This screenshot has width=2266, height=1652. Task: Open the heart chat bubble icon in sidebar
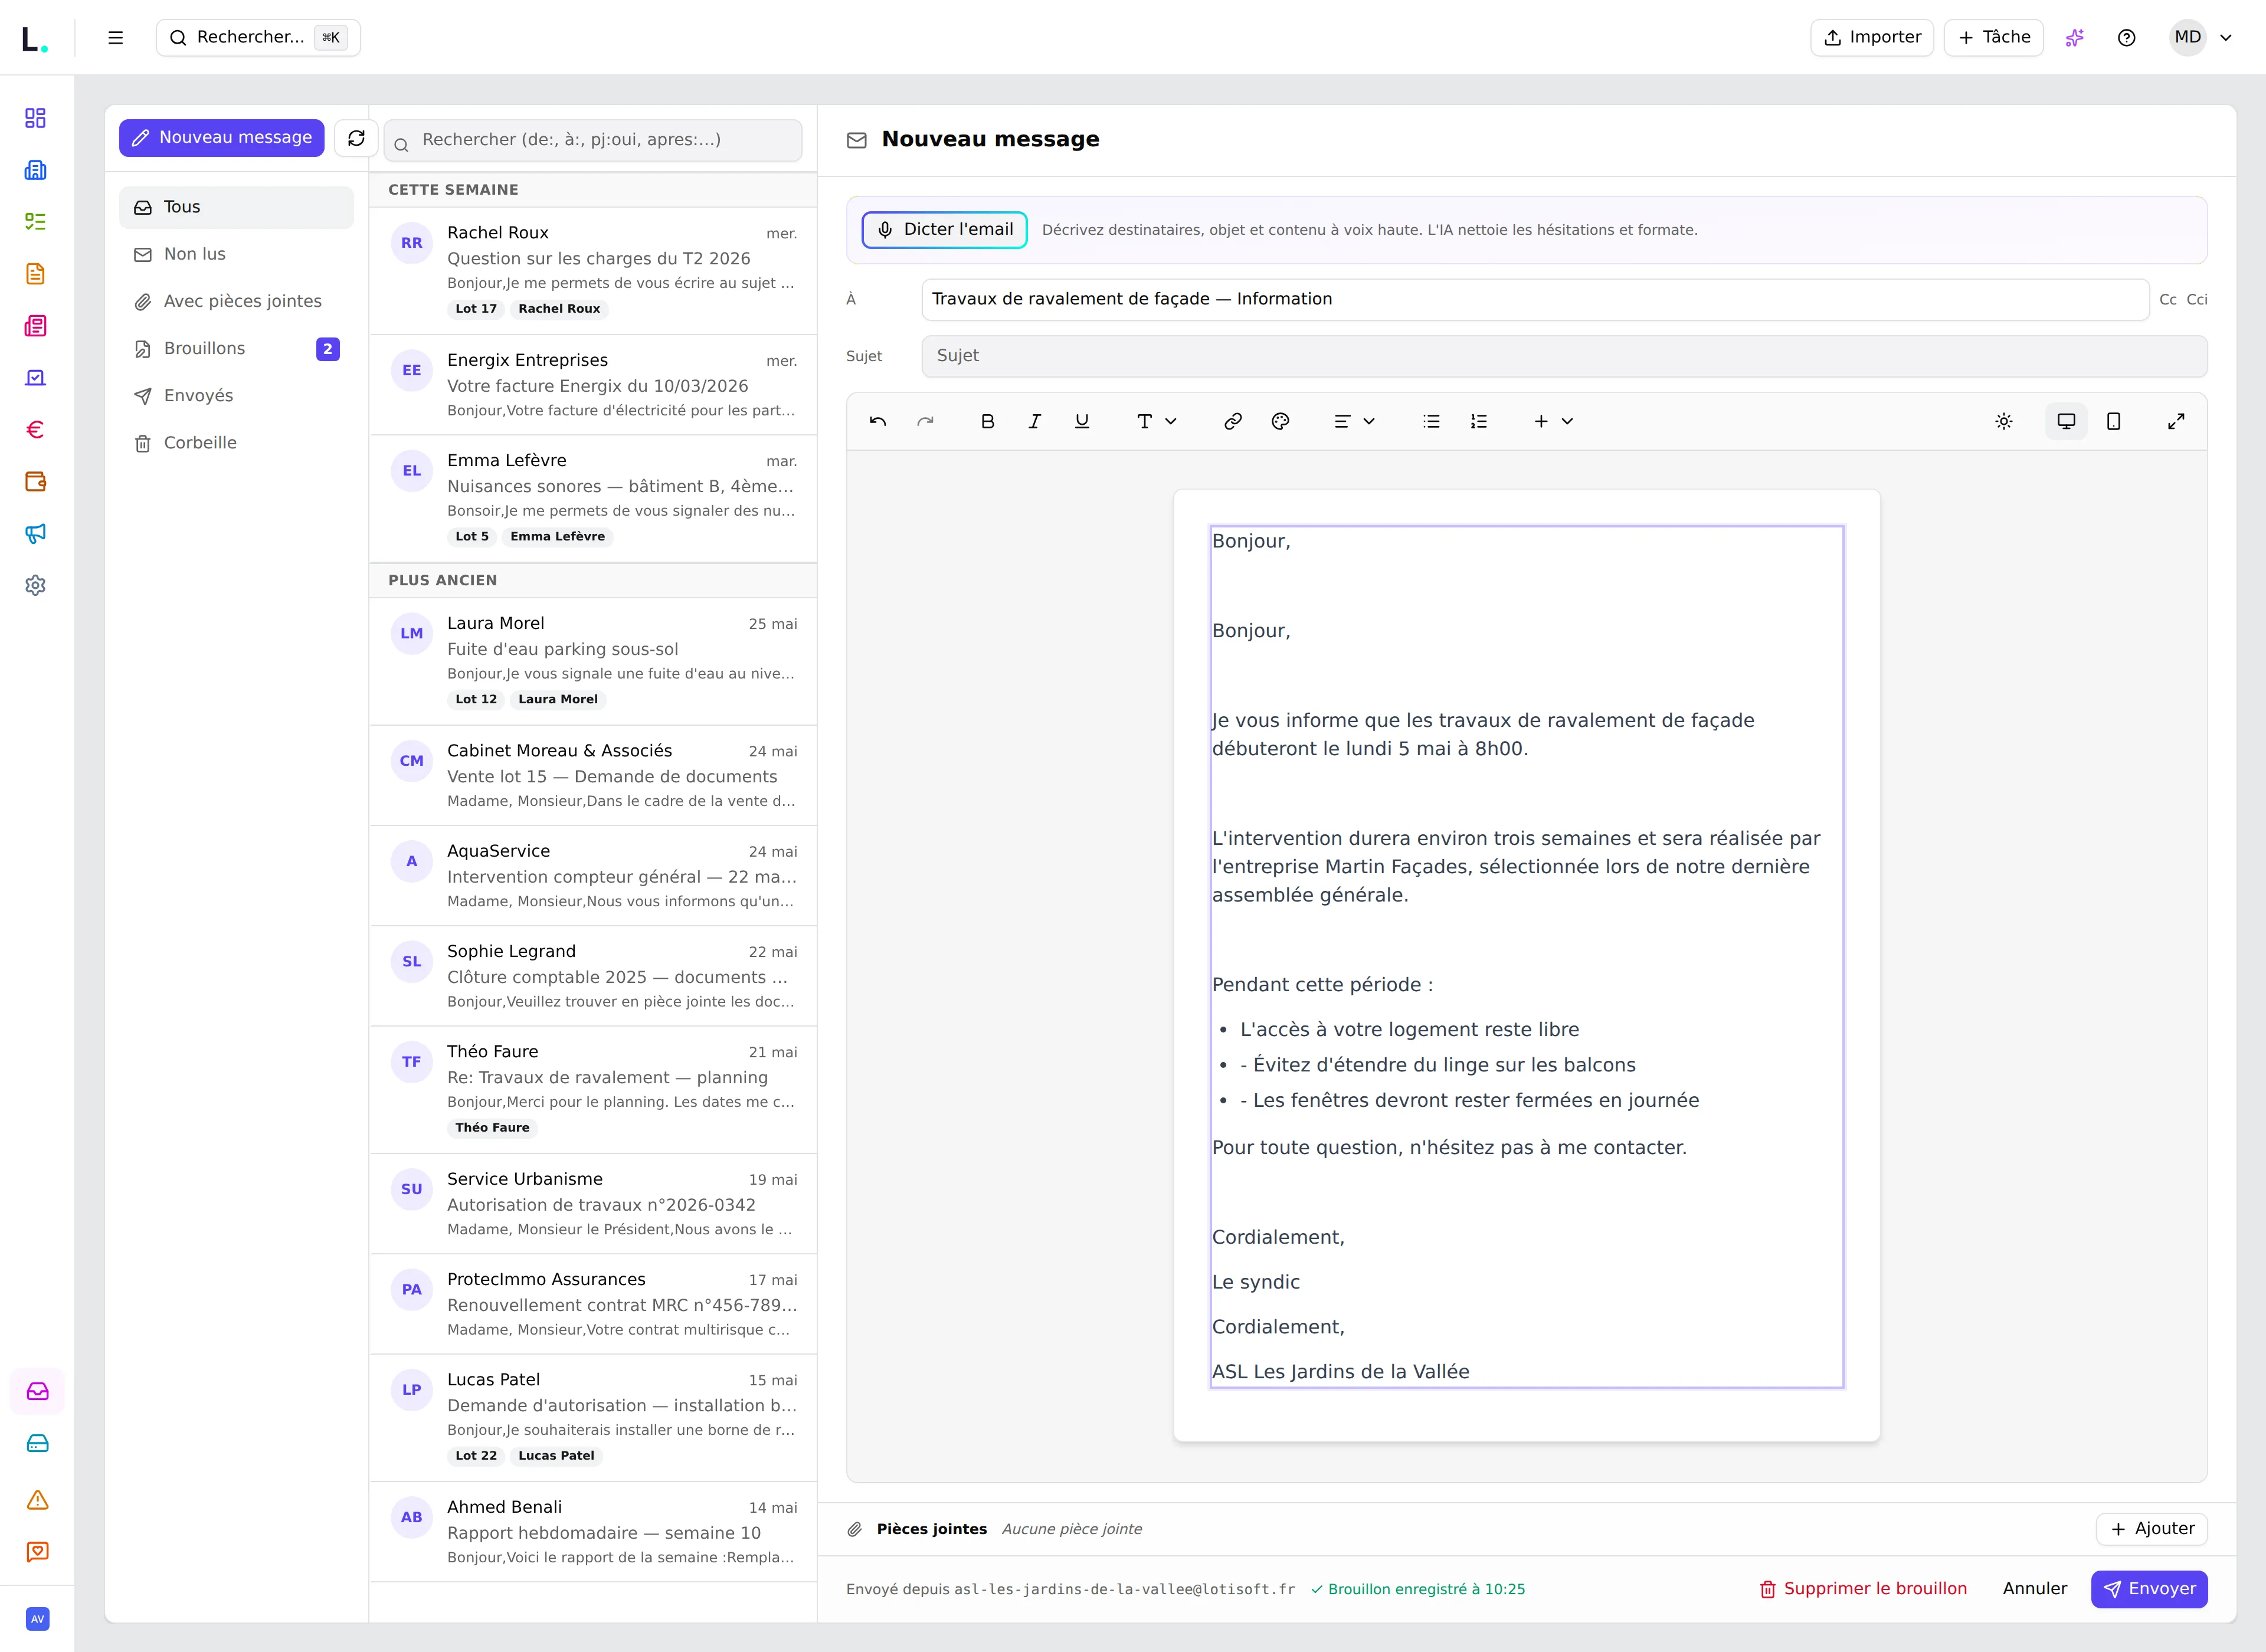pos(38,1552)
